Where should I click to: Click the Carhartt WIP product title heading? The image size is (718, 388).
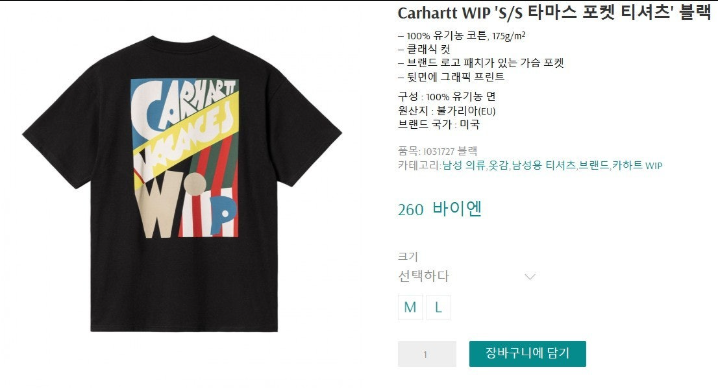(x=554, y=12)
